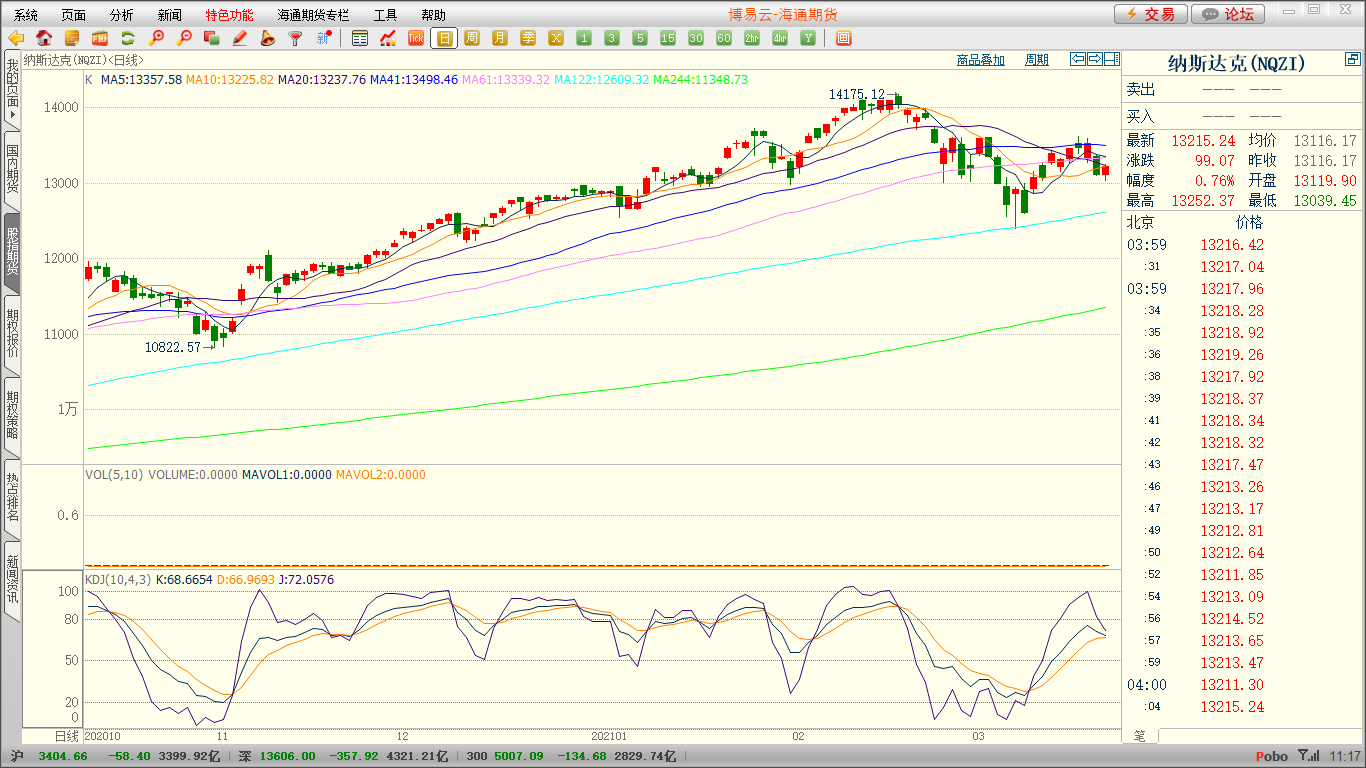Open 工具 menu

pyautogui.click(x=385, y=15)
